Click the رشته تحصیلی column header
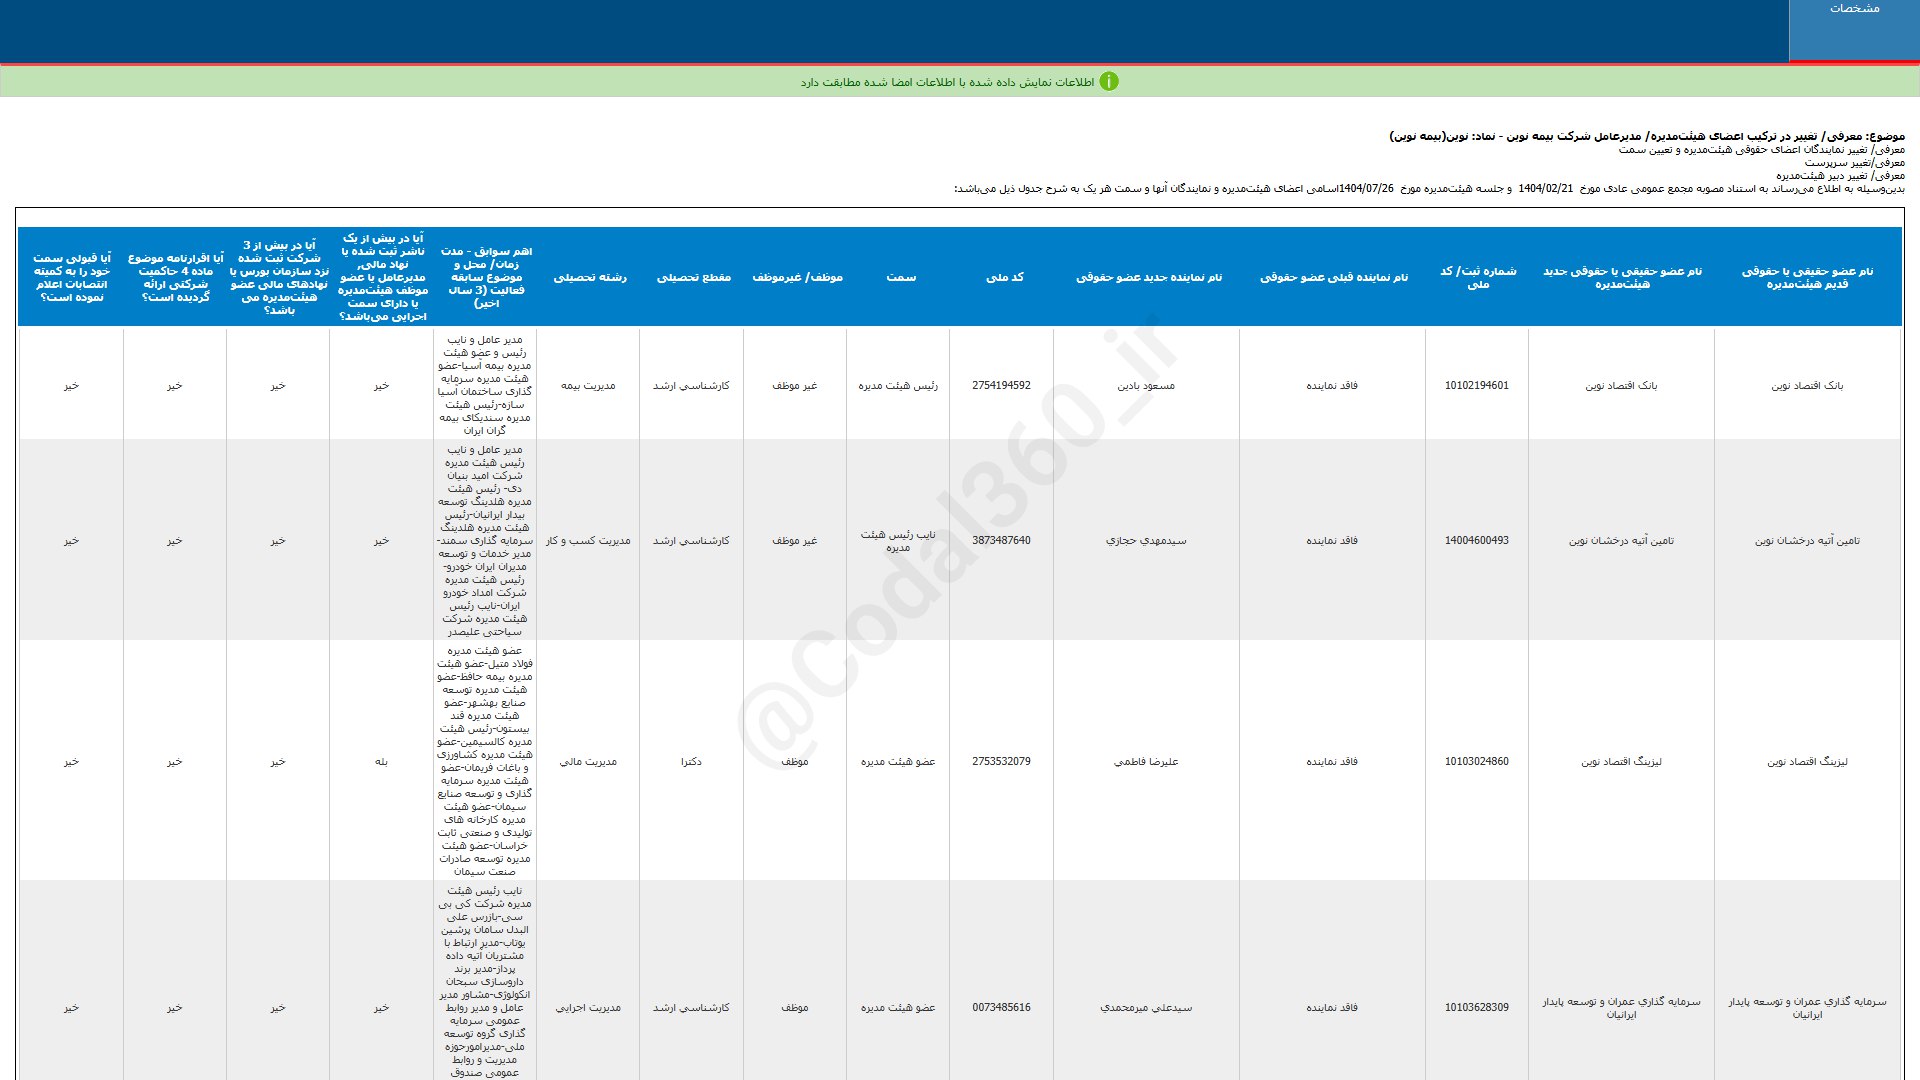 (590, 277)
